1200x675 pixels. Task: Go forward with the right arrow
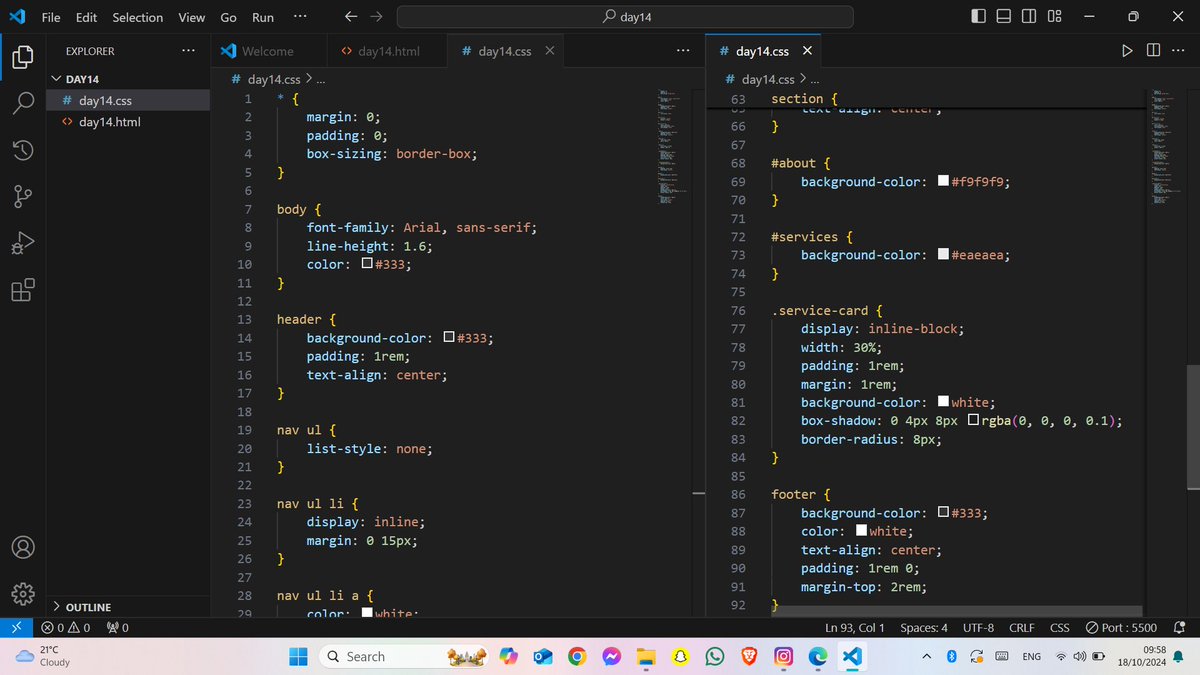[376, 17]
